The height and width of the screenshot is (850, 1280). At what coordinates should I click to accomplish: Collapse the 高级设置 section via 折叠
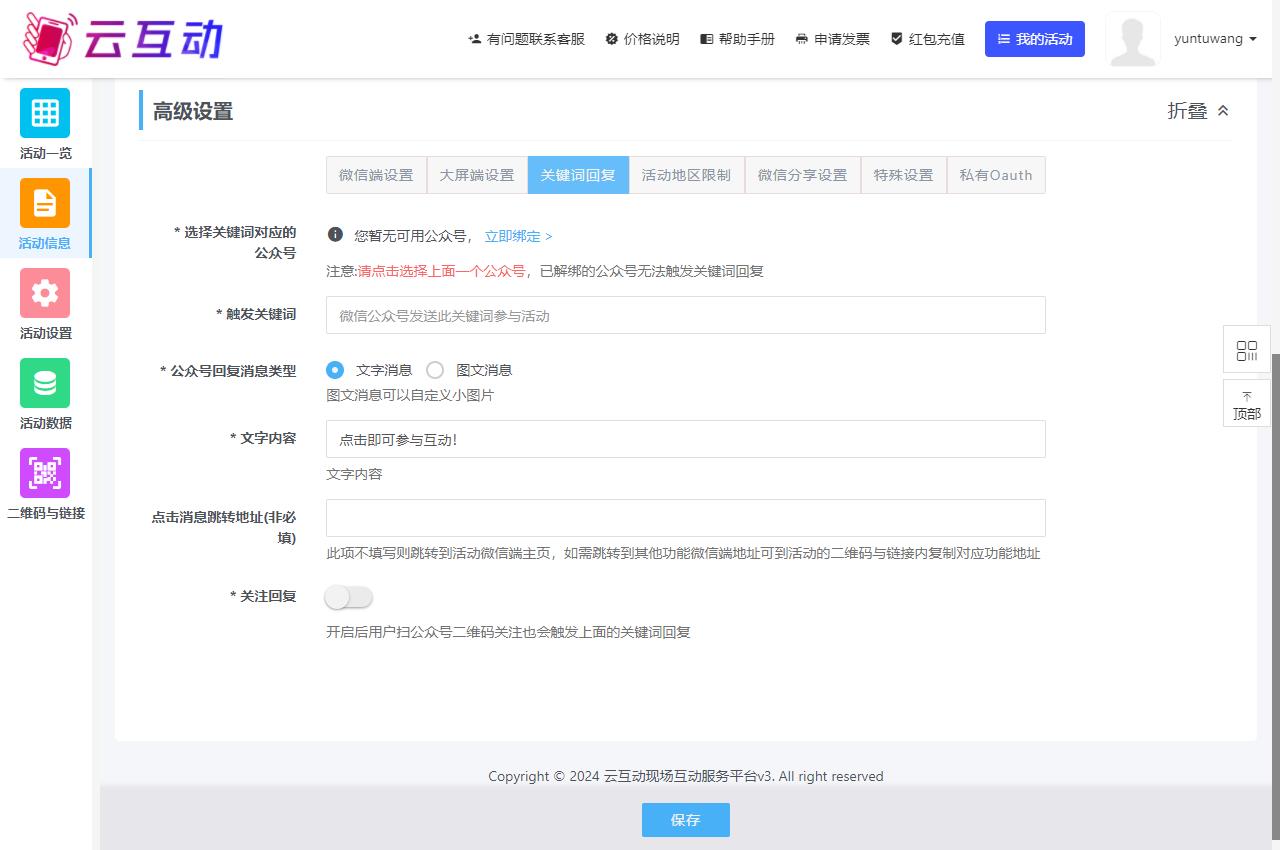pos(1198,111)
